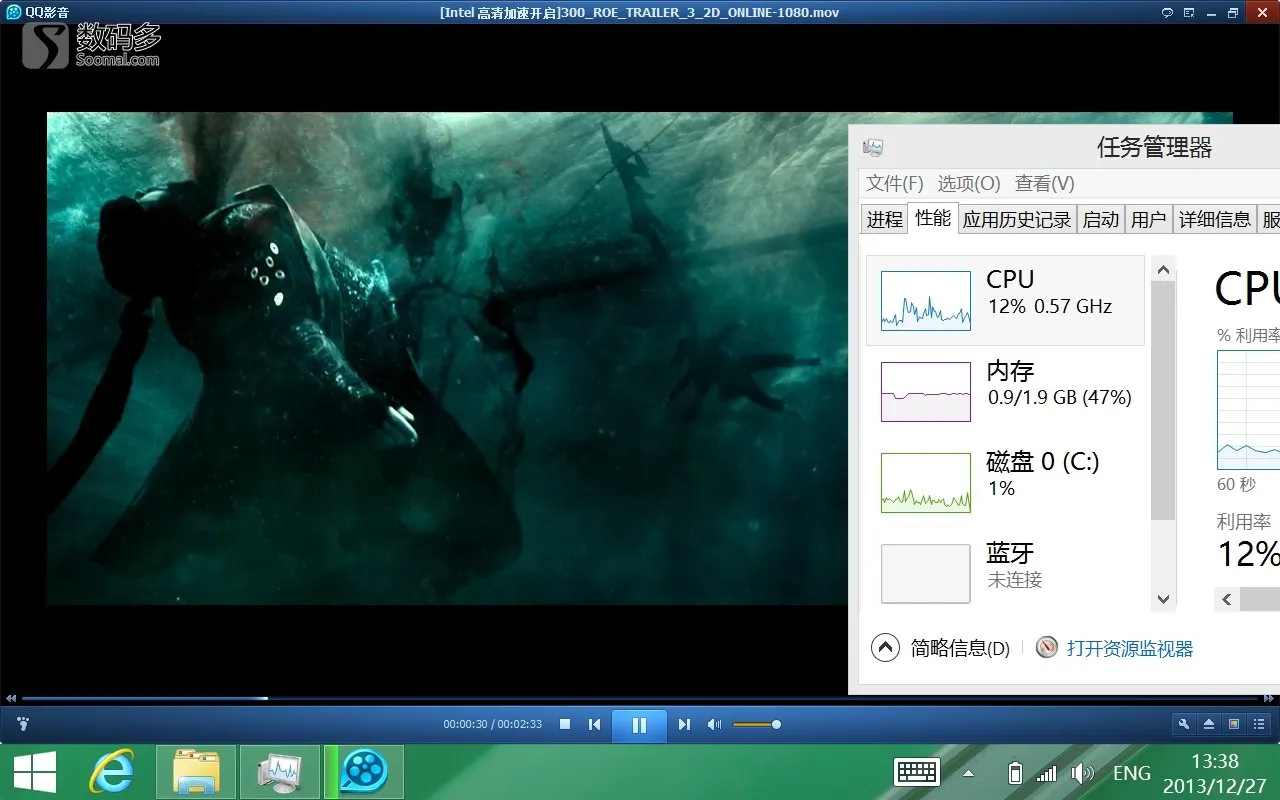Switch to the 应用历史记录 tab
Screen dimensions: 1280x800
tap(1017, 220)
